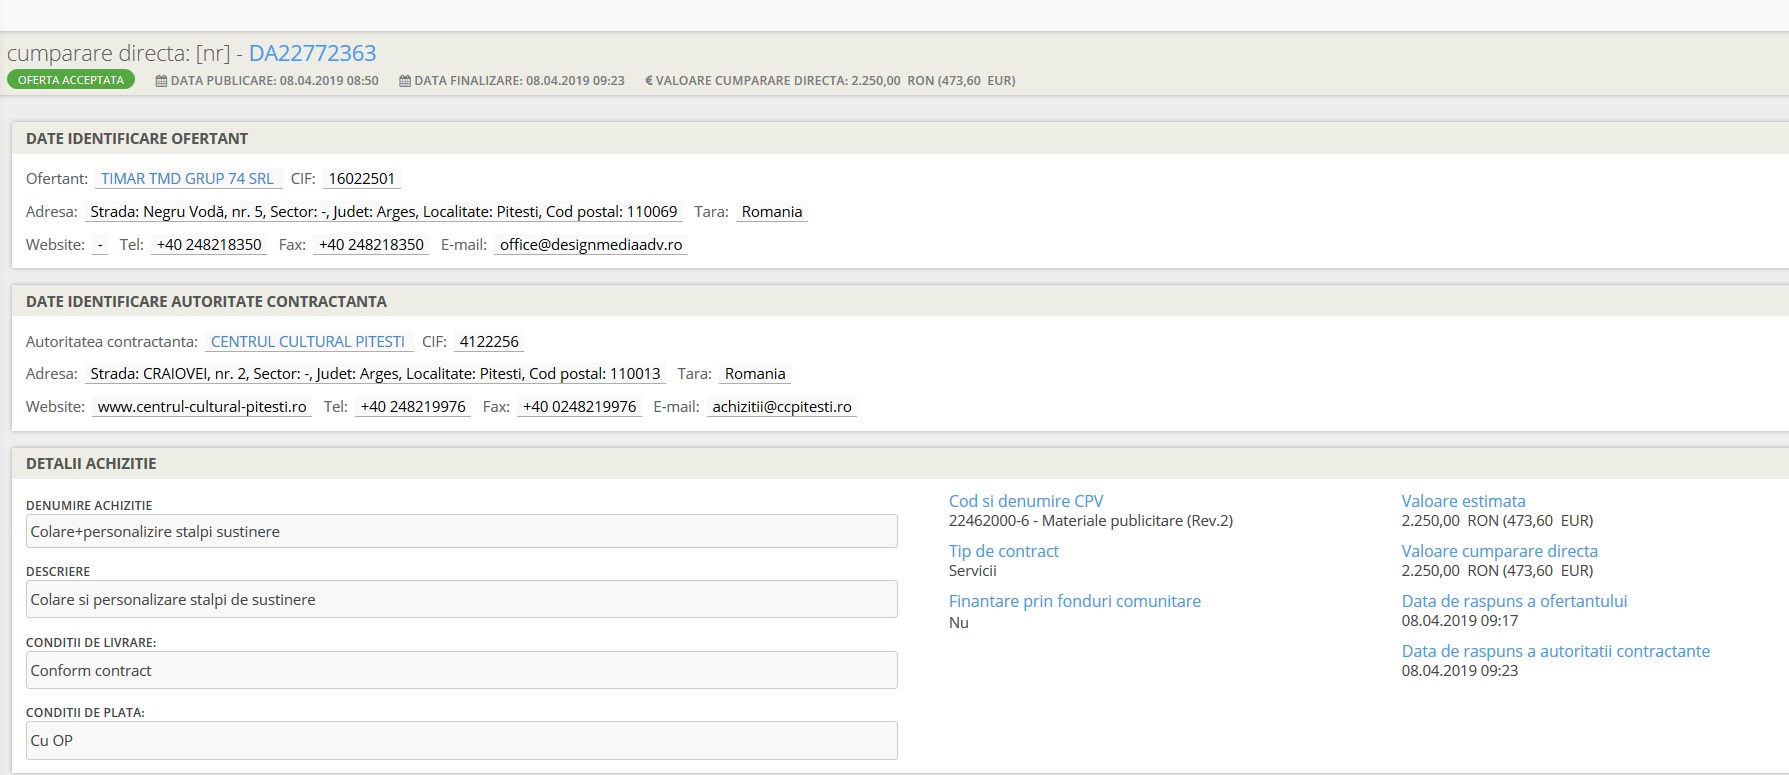Click the offerer phone +40 248218350 after Tel
The image size is (1789, 775).
tap(209, 245)
